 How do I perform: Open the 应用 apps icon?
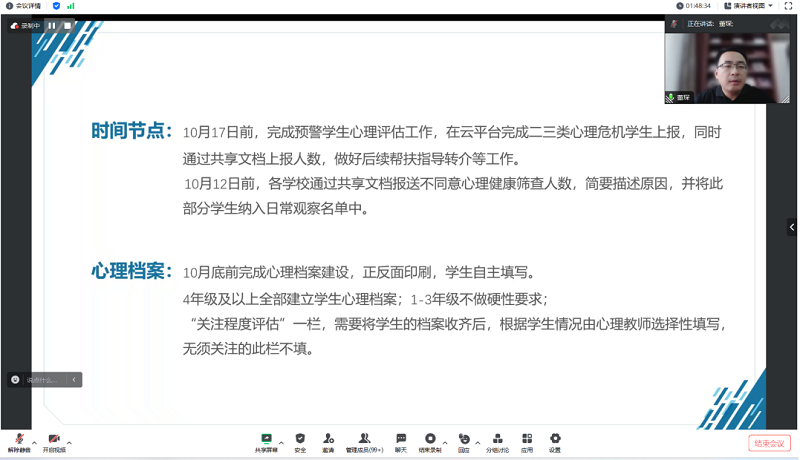point(527,443)
